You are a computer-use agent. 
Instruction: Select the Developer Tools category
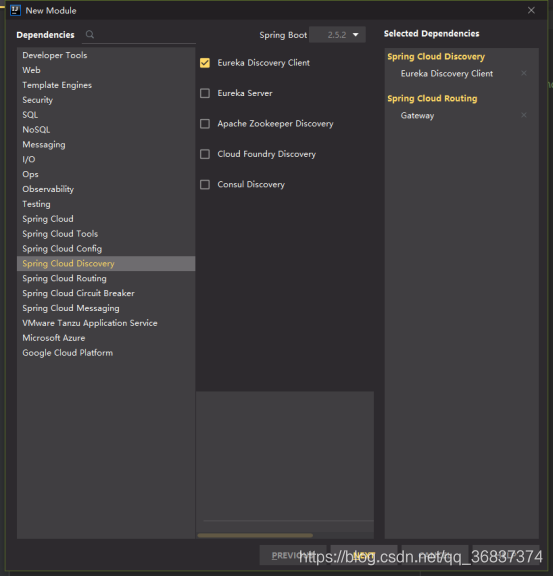click(x=106, y=55)
